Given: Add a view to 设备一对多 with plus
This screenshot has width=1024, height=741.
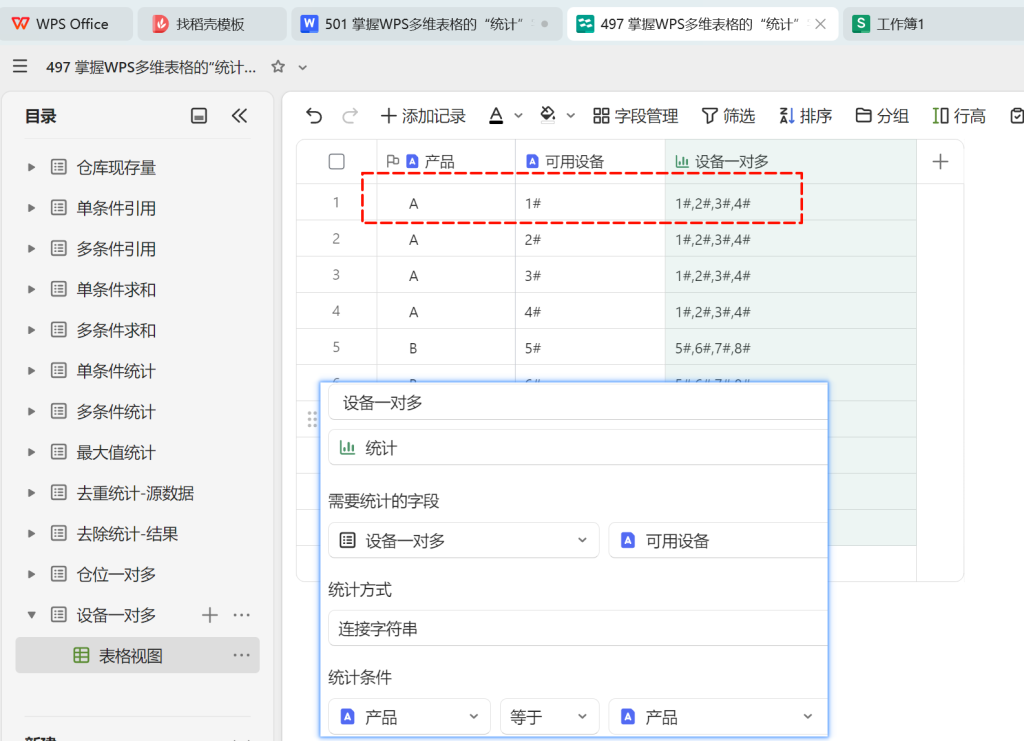Looking at the screenshot, I should coord(210,615).
